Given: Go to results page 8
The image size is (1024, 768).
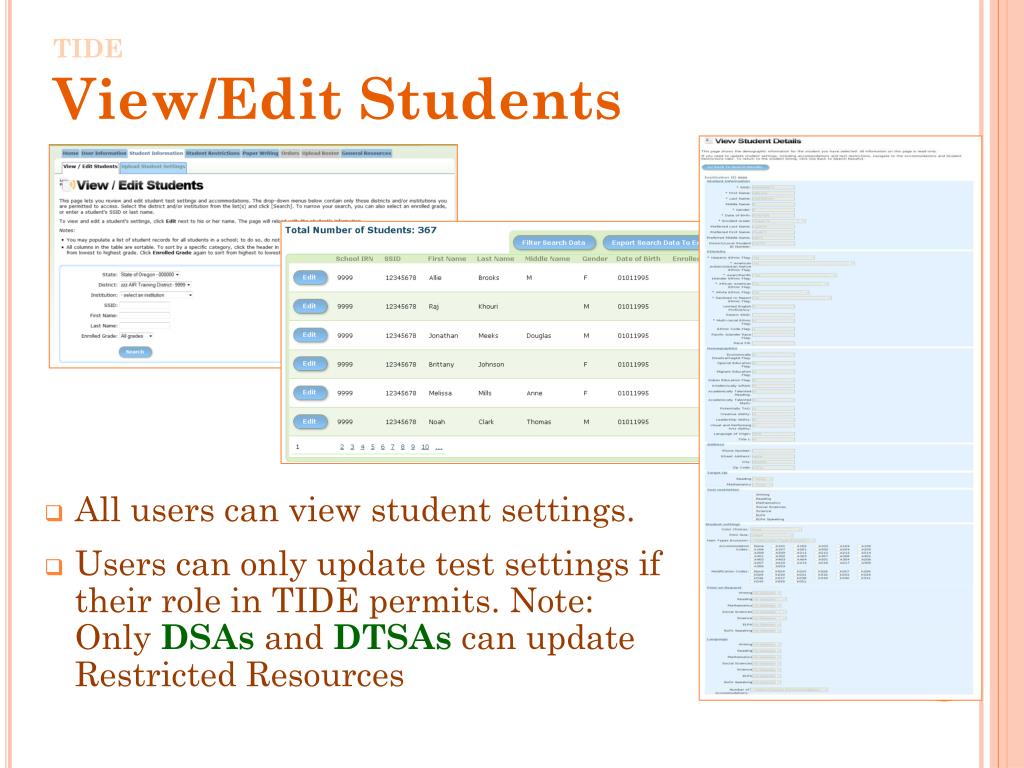Looking at the screenshot, I should coord(402,447).
